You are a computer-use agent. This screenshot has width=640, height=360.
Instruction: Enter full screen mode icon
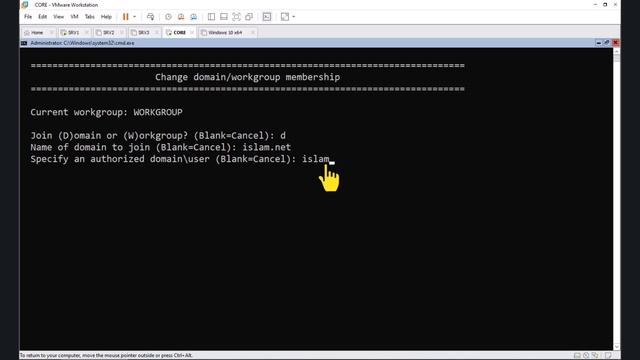point(236,17)
